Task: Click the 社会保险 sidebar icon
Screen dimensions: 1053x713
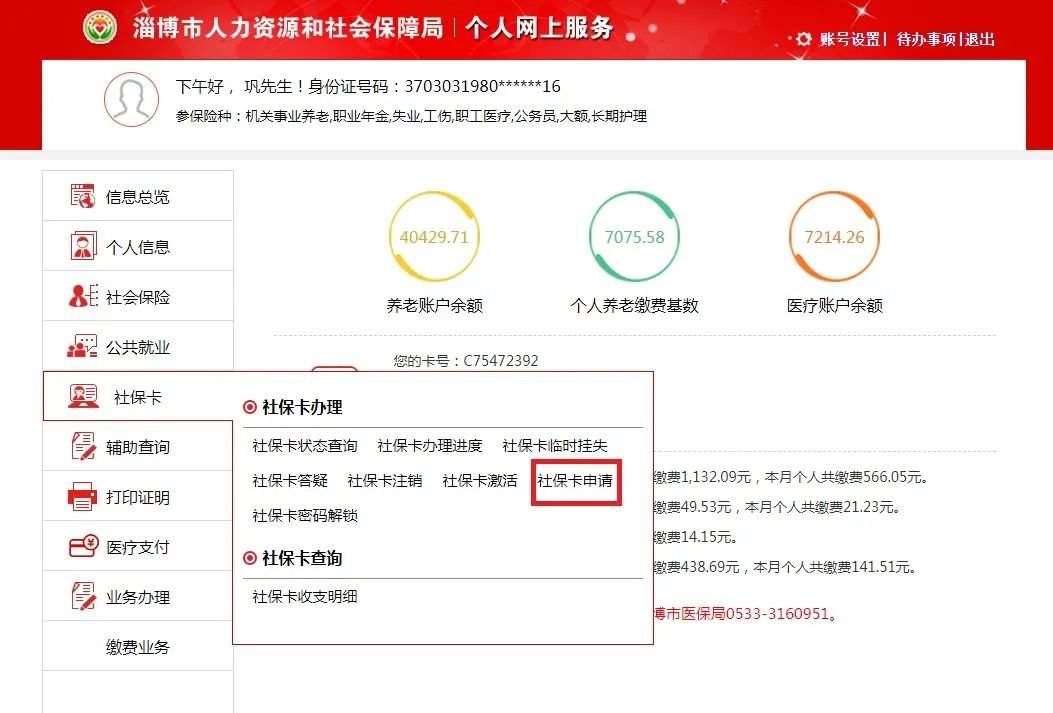Action: click(83, 296)
